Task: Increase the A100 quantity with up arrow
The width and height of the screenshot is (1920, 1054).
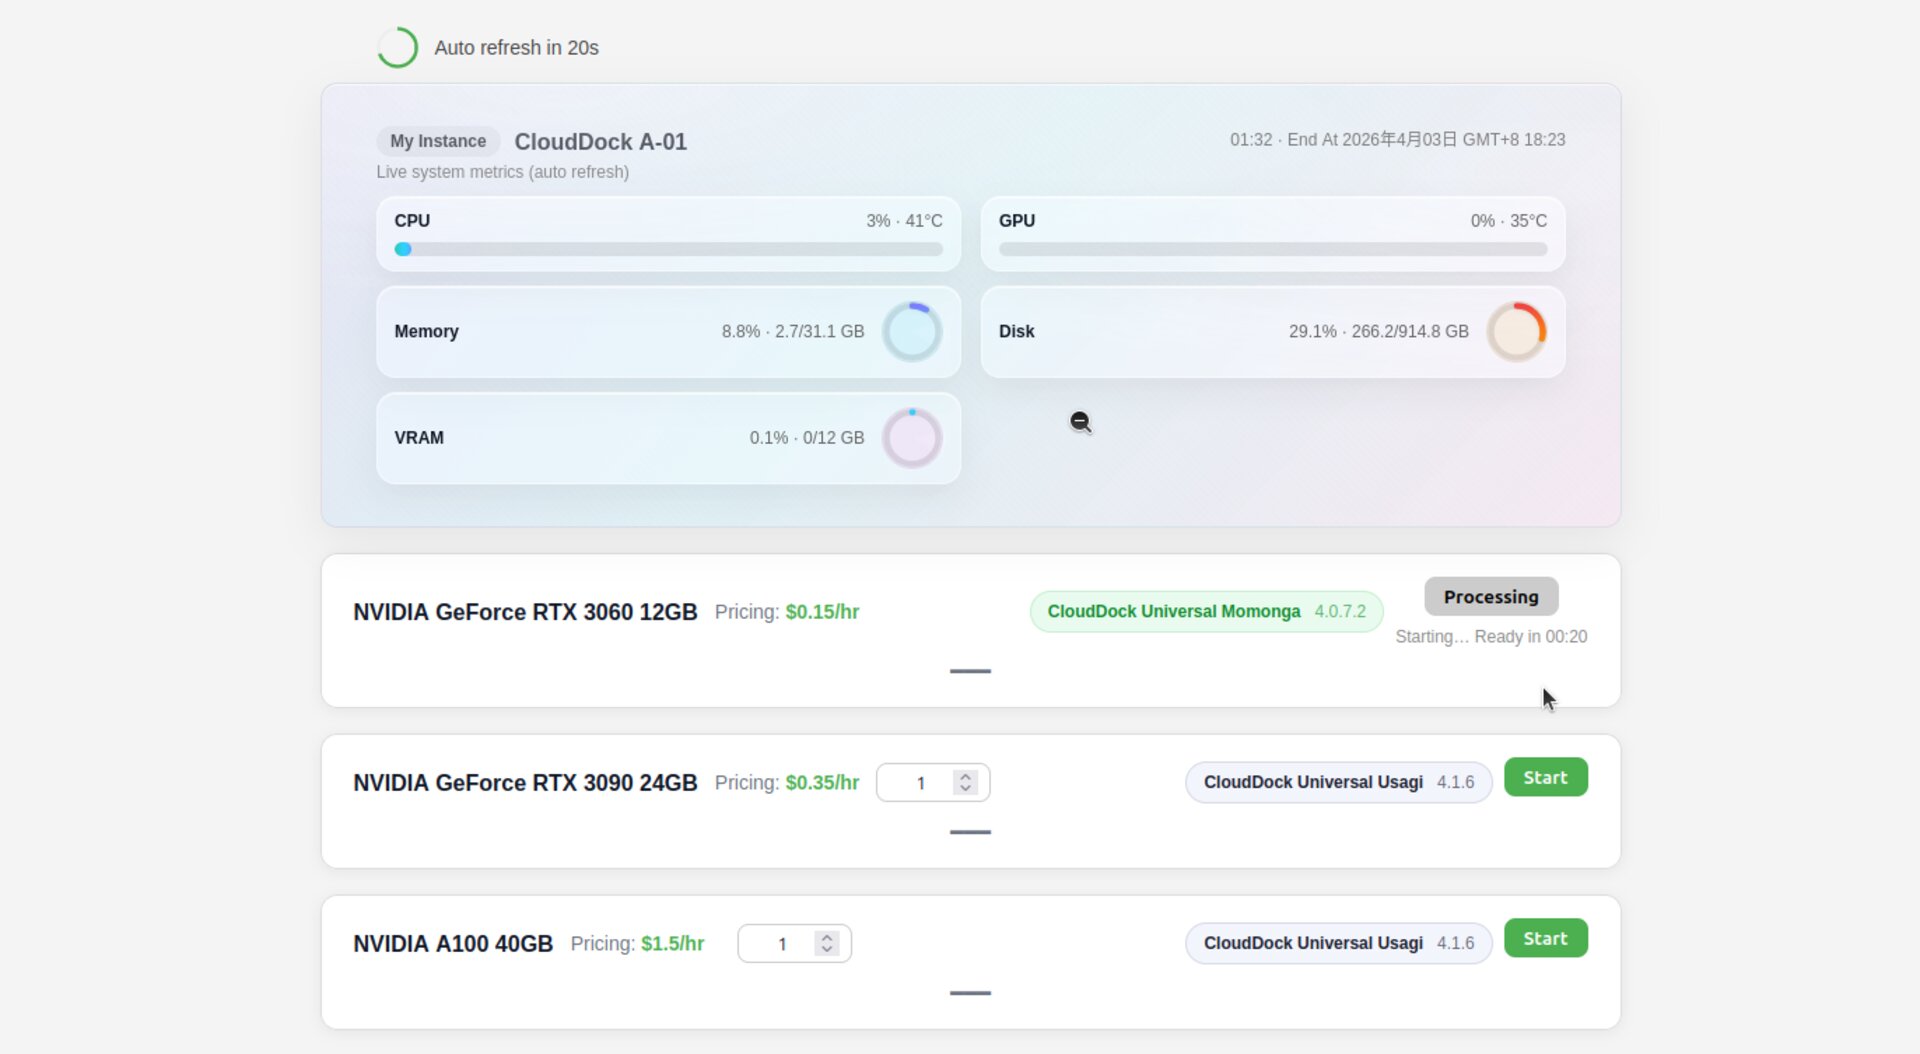Action: point(827,937)
